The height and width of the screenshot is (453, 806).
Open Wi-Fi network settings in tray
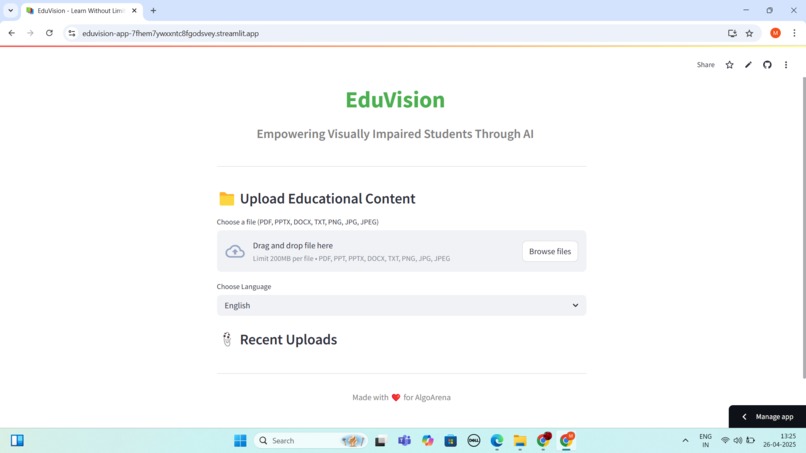pyautogui.click(x=725, y=441)
